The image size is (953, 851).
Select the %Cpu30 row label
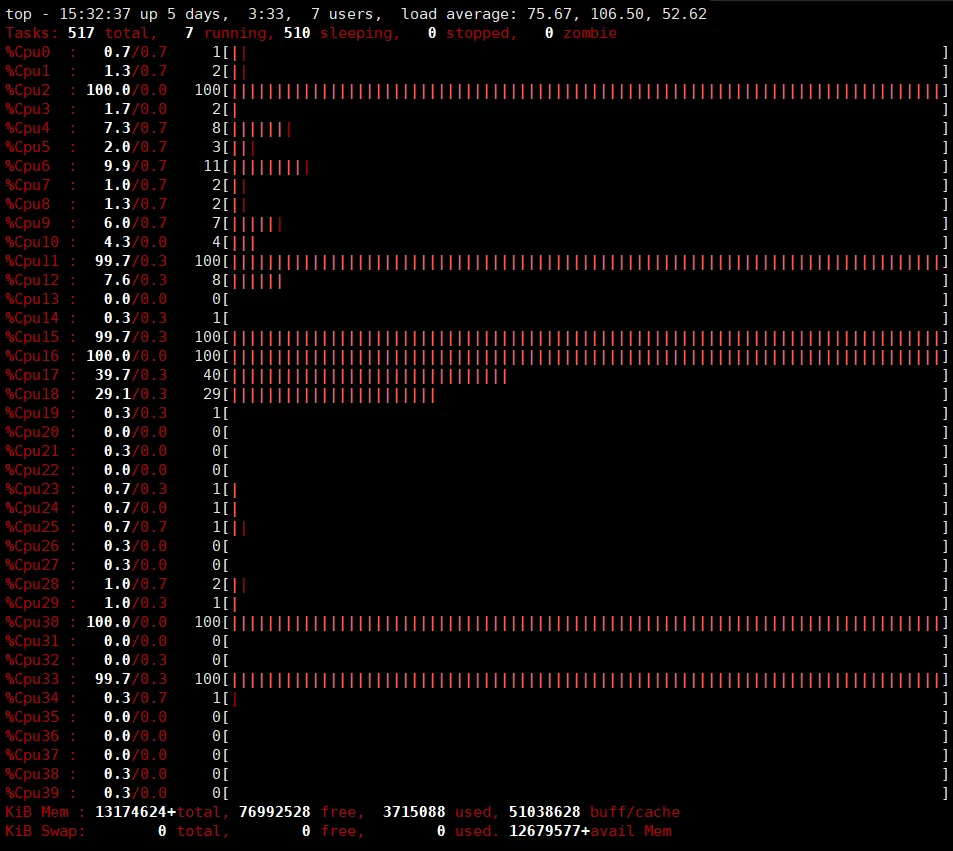tap(32, 622)
